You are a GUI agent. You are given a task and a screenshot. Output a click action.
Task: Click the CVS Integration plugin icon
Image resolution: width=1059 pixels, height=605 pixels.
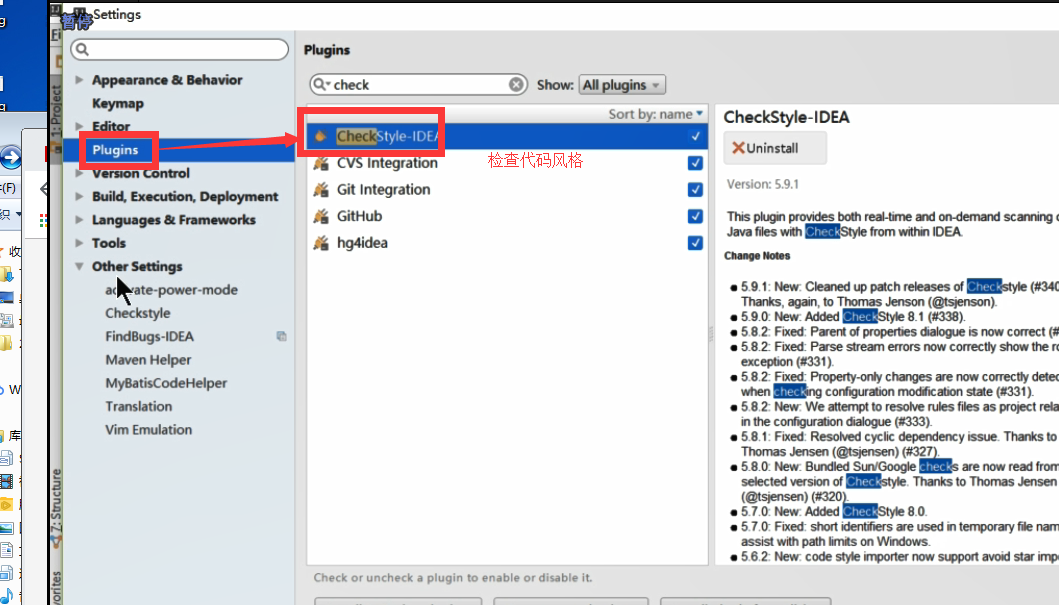point(321,163)
